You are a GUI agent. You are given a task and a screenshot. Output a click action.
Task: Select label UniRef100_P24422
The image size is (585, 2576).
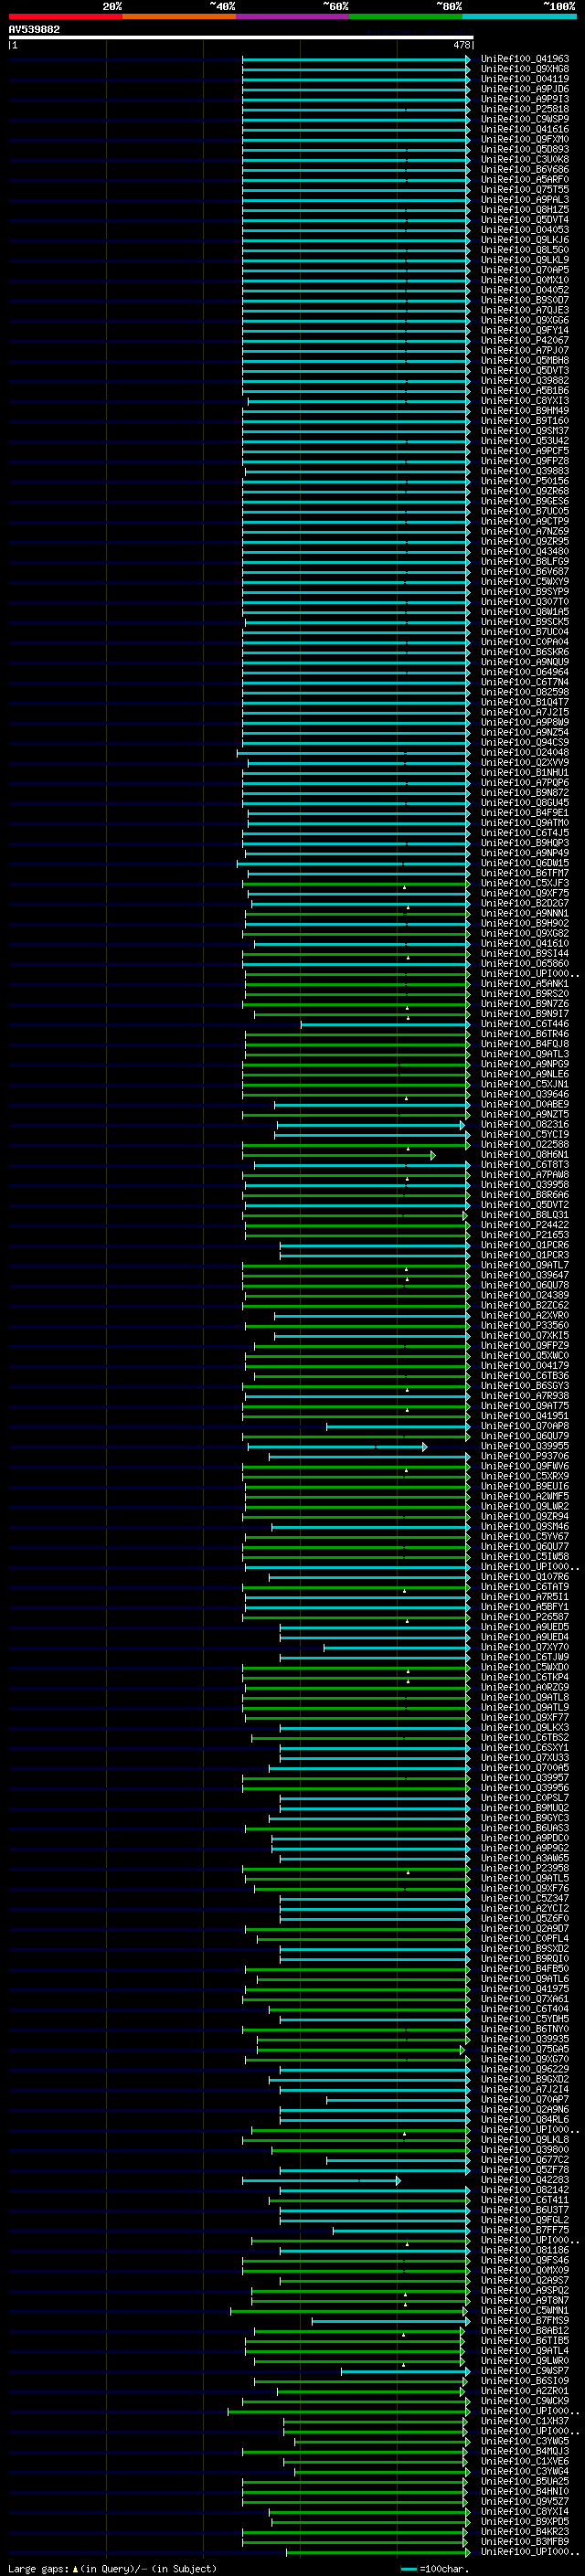525,1225
